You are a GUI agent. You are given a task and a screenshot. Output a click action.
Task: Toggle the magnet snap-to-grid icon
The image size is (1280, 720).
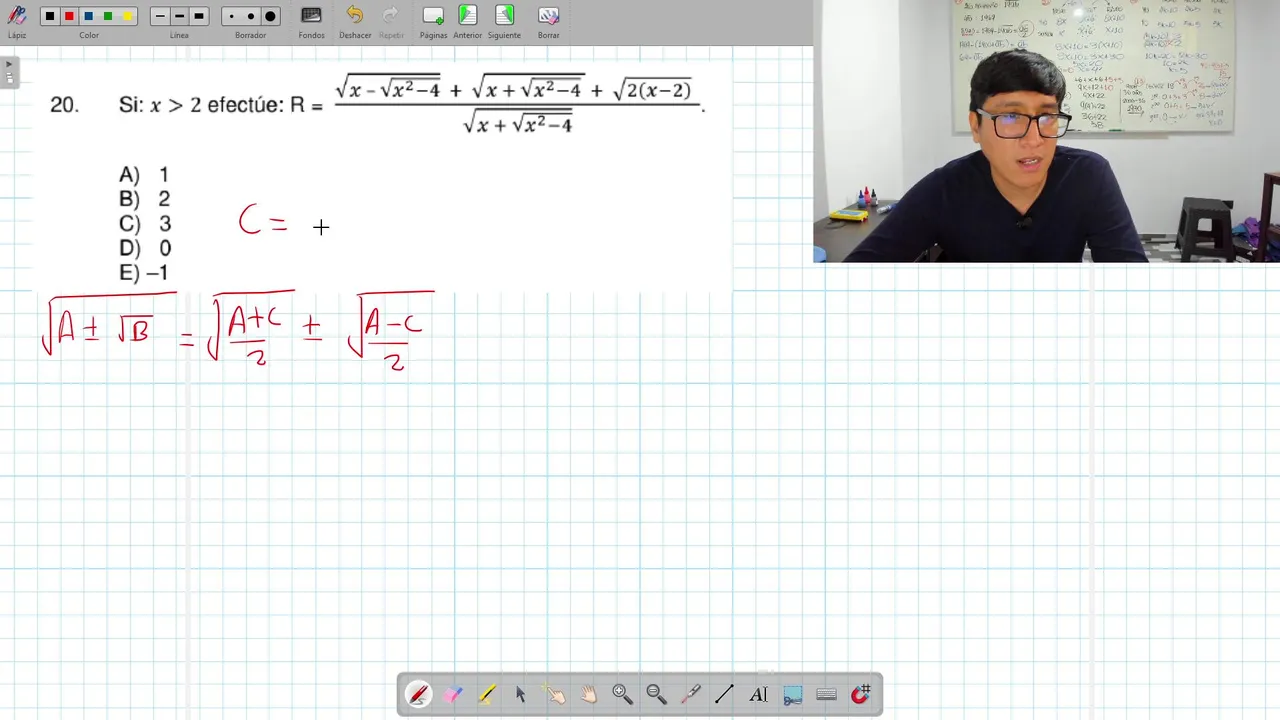pyautogui.click(x=861, y=694)
